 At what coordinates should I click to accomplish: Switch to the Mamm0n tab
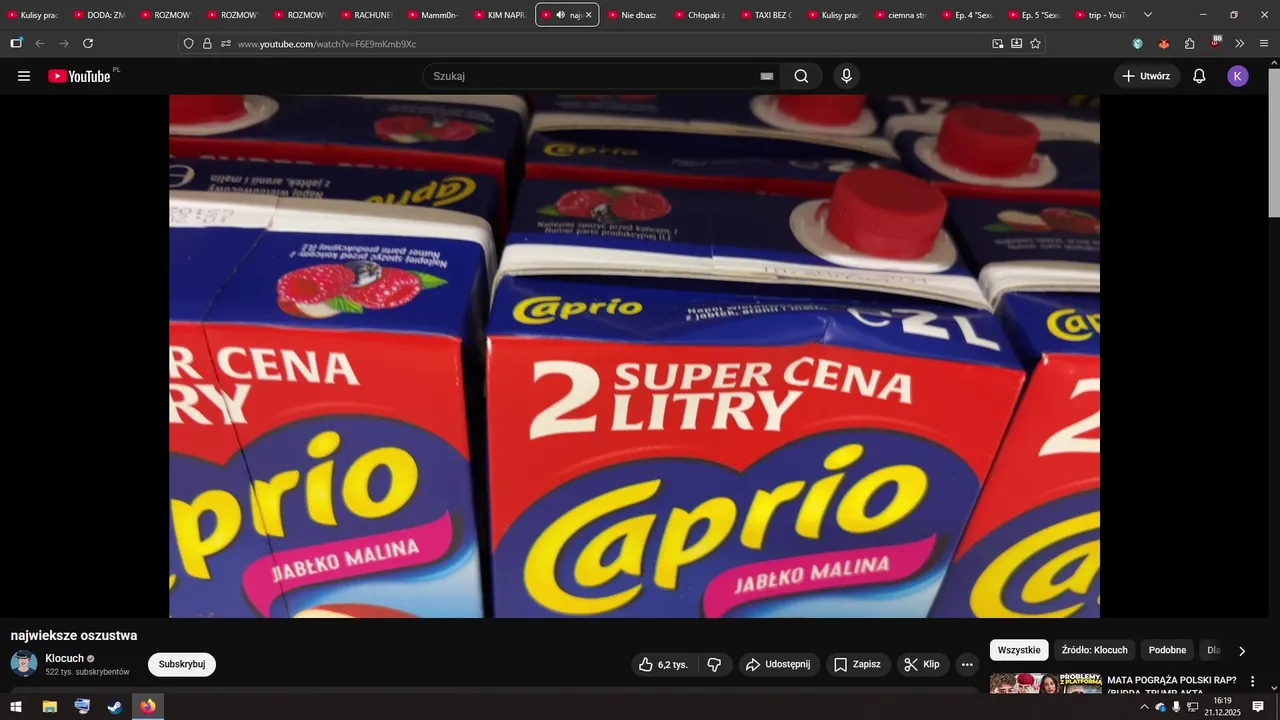[x=434, y=15]
